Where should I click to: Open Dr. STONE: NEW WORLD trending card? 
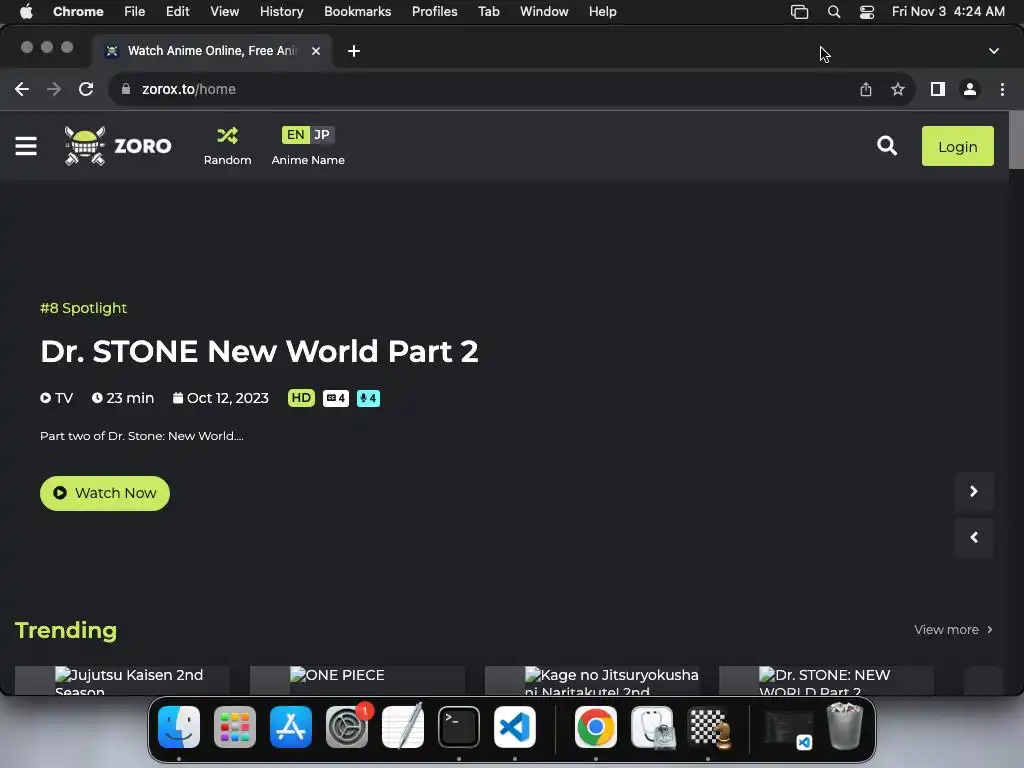coord(826,680)
